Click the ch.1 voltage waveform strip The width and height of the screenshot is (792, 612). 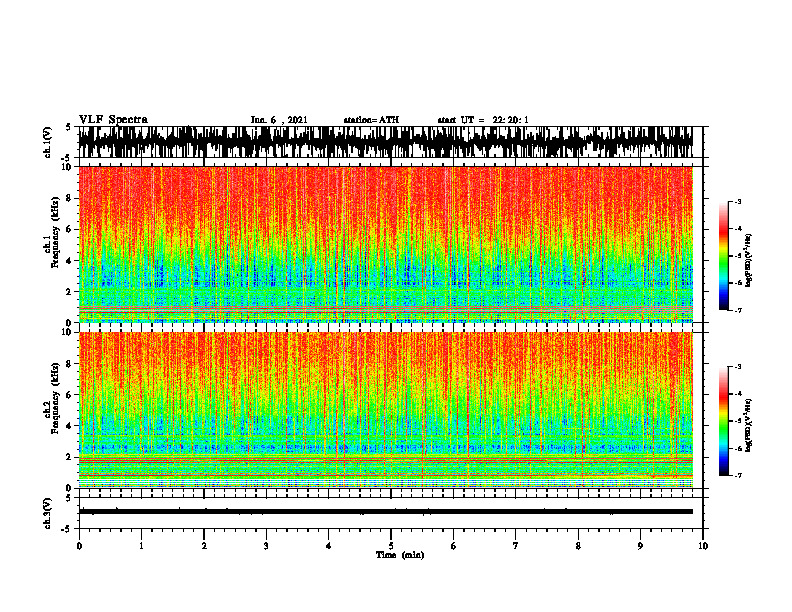(385, 142)
